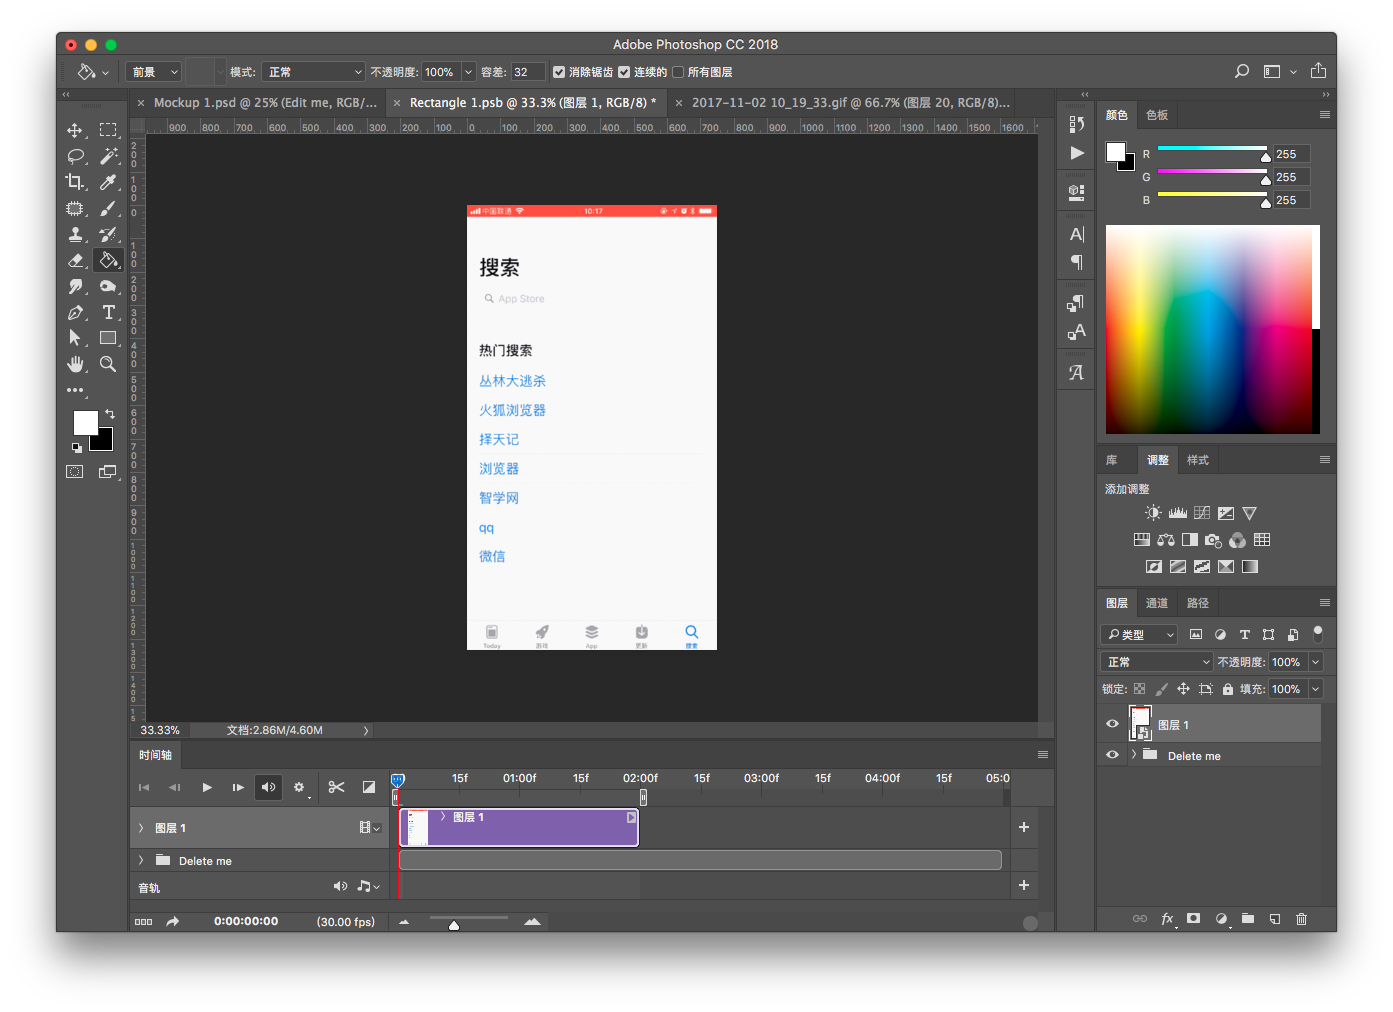Delete layer using trash icon

point(1301,918)
